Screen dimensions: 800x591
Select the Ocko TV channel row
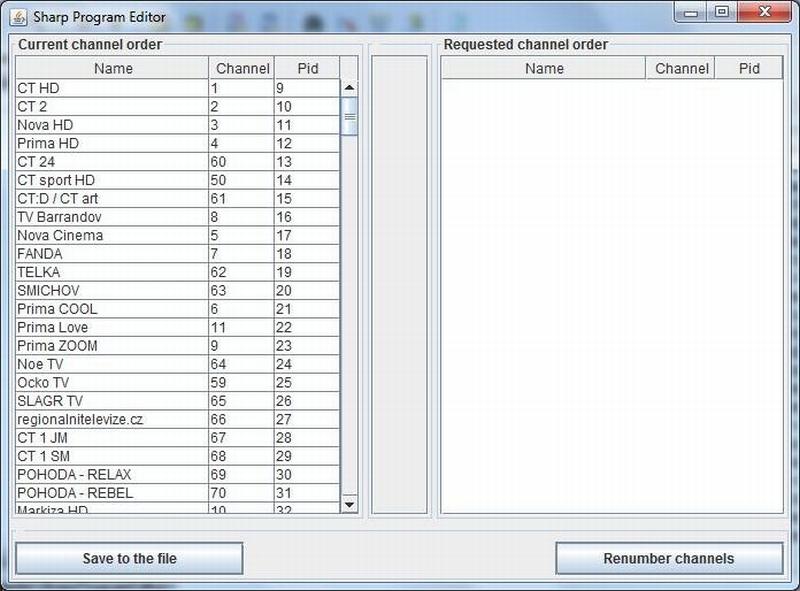pos(110,383)
